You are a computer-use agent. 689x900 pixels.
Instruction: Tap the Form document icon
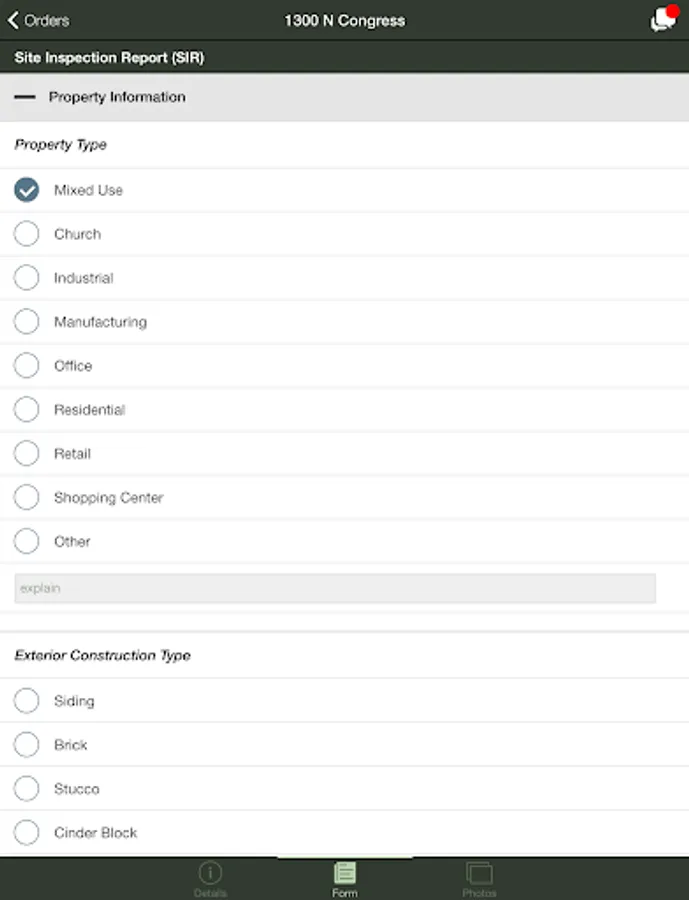coord(344,873)
